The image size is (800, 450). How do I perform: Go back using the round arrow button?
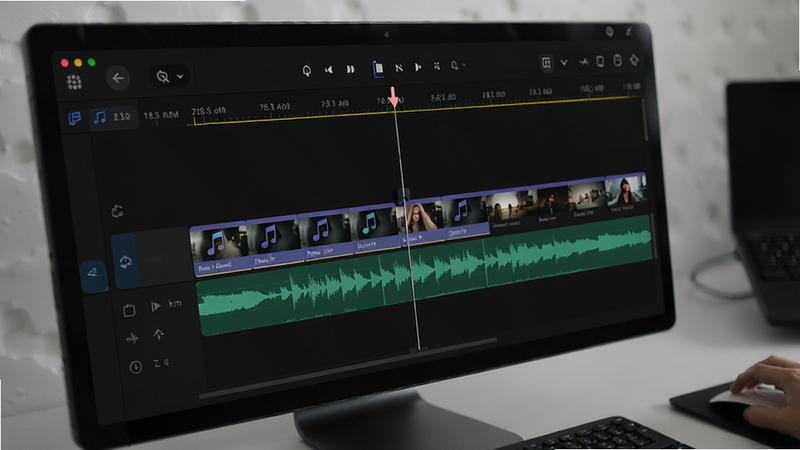click(118, 78)
